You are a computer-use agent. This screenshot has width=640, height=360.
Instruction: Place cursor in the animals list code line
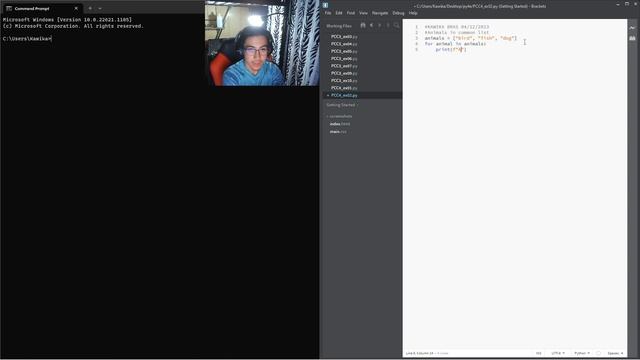471,38
